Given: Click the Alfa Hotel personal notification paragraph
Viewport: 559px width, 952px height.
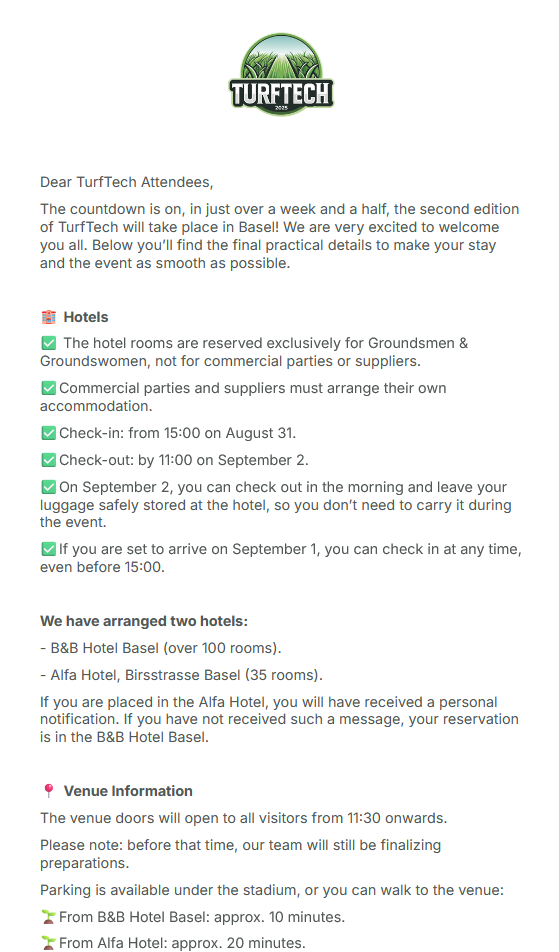Looking at the screenshot, I should 279,719.
